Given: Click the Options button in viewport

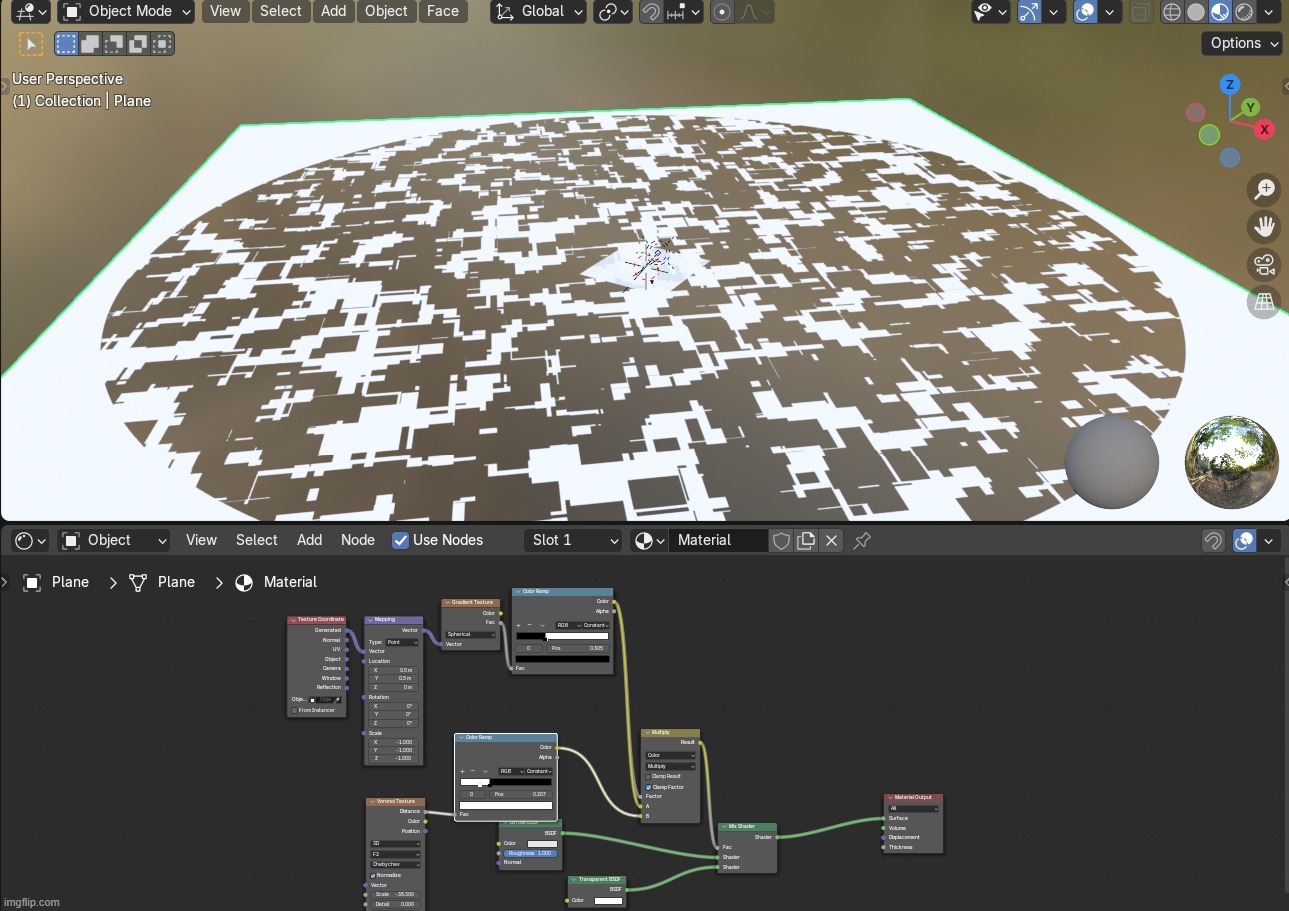Looking at the screenshot, I should [1242, 43].
